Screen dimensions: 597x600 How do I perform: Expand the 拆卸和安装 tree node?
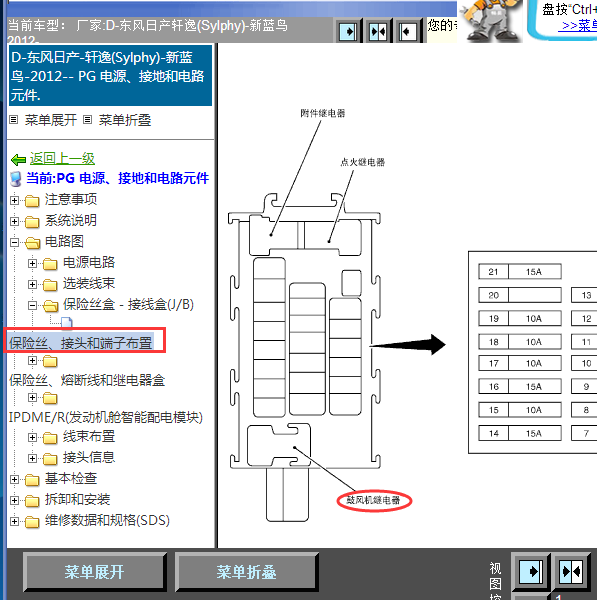pos(15,501)
